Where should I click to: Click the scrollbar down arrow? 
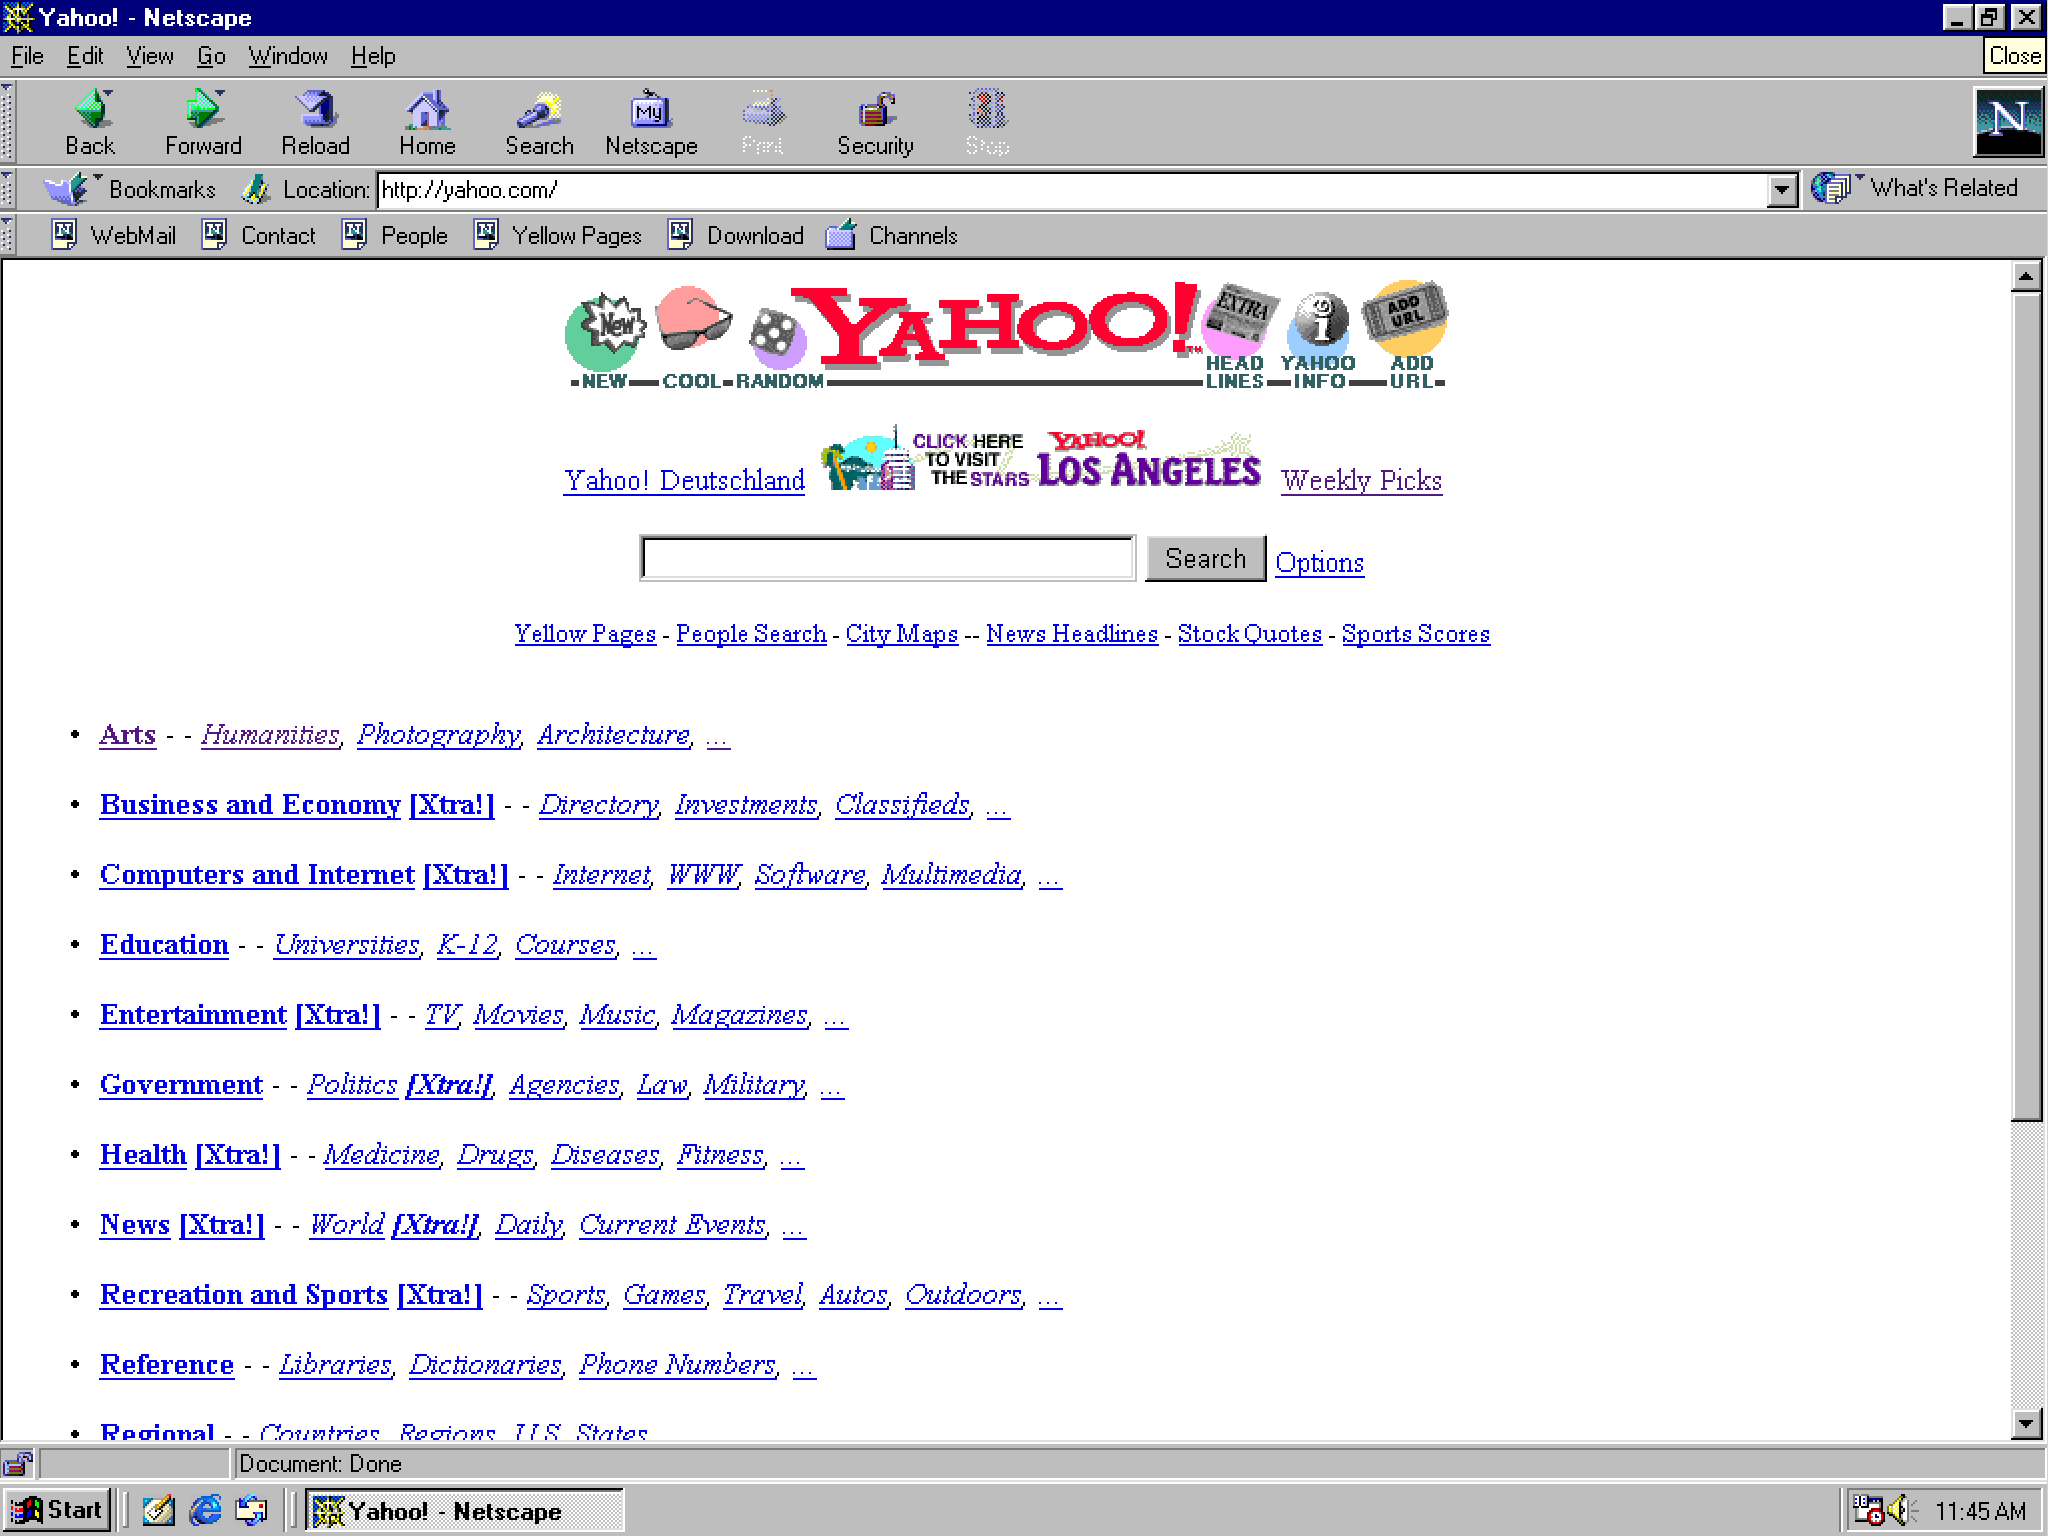(2026, 1422)
